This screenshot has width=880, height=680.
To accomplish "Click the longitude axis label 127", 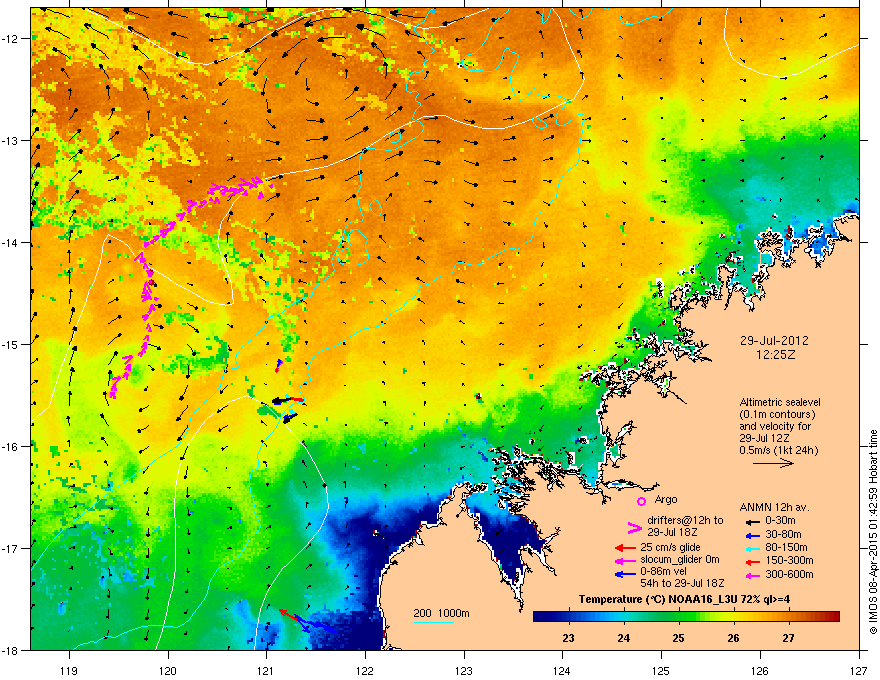I will point(859,671).
